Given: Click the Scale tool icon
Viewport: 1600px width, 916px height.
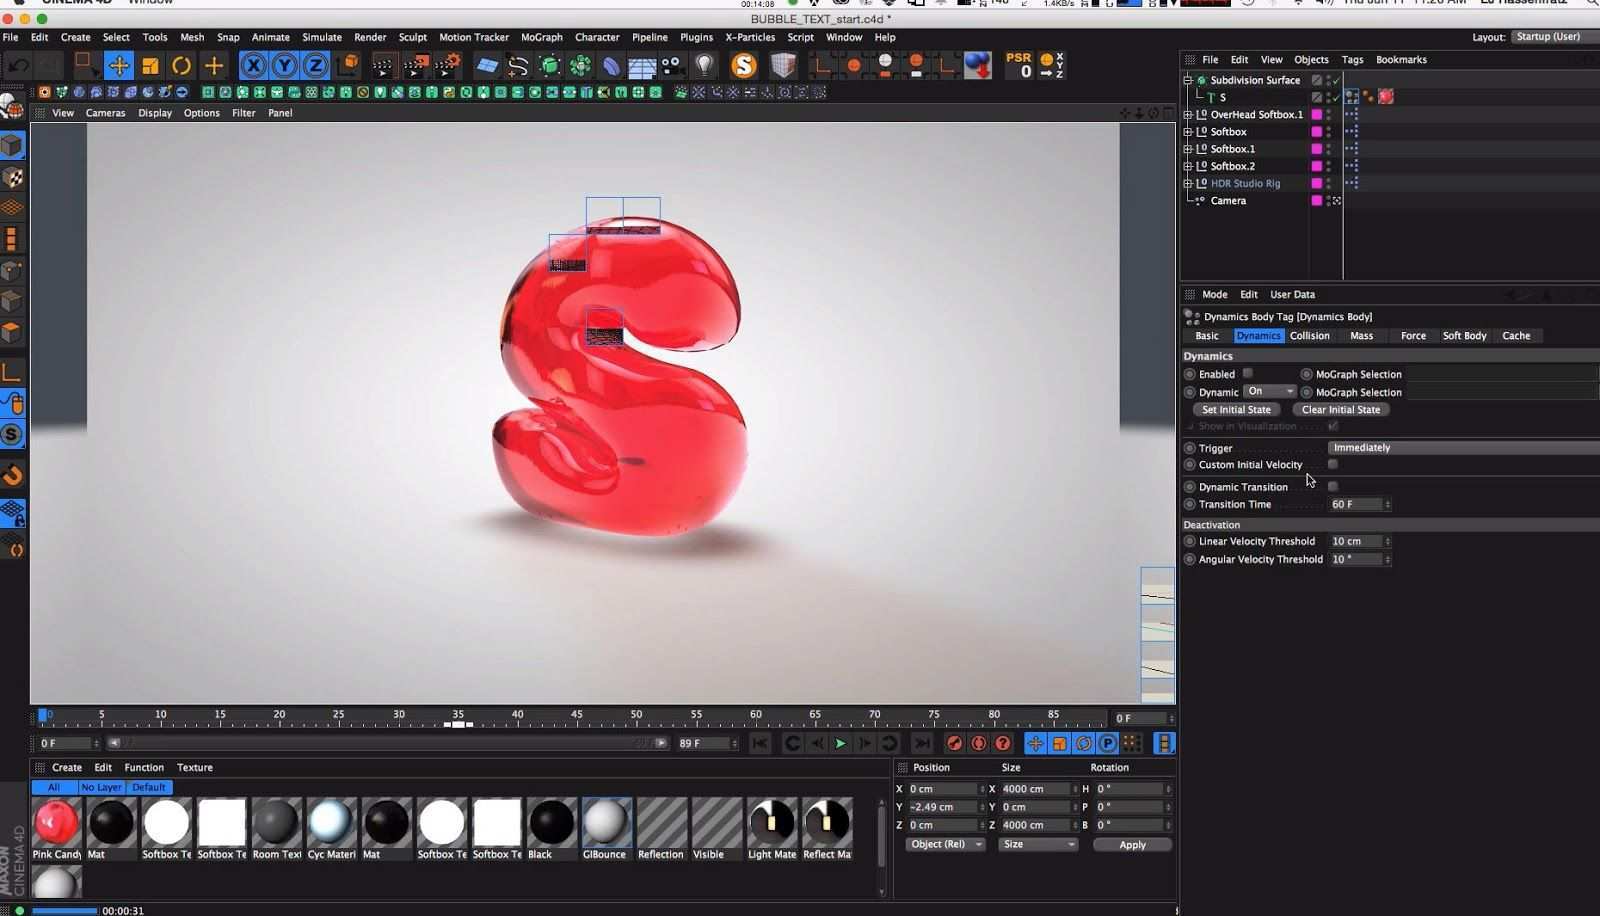Looking at the screenshot, I should click(150, 66).
